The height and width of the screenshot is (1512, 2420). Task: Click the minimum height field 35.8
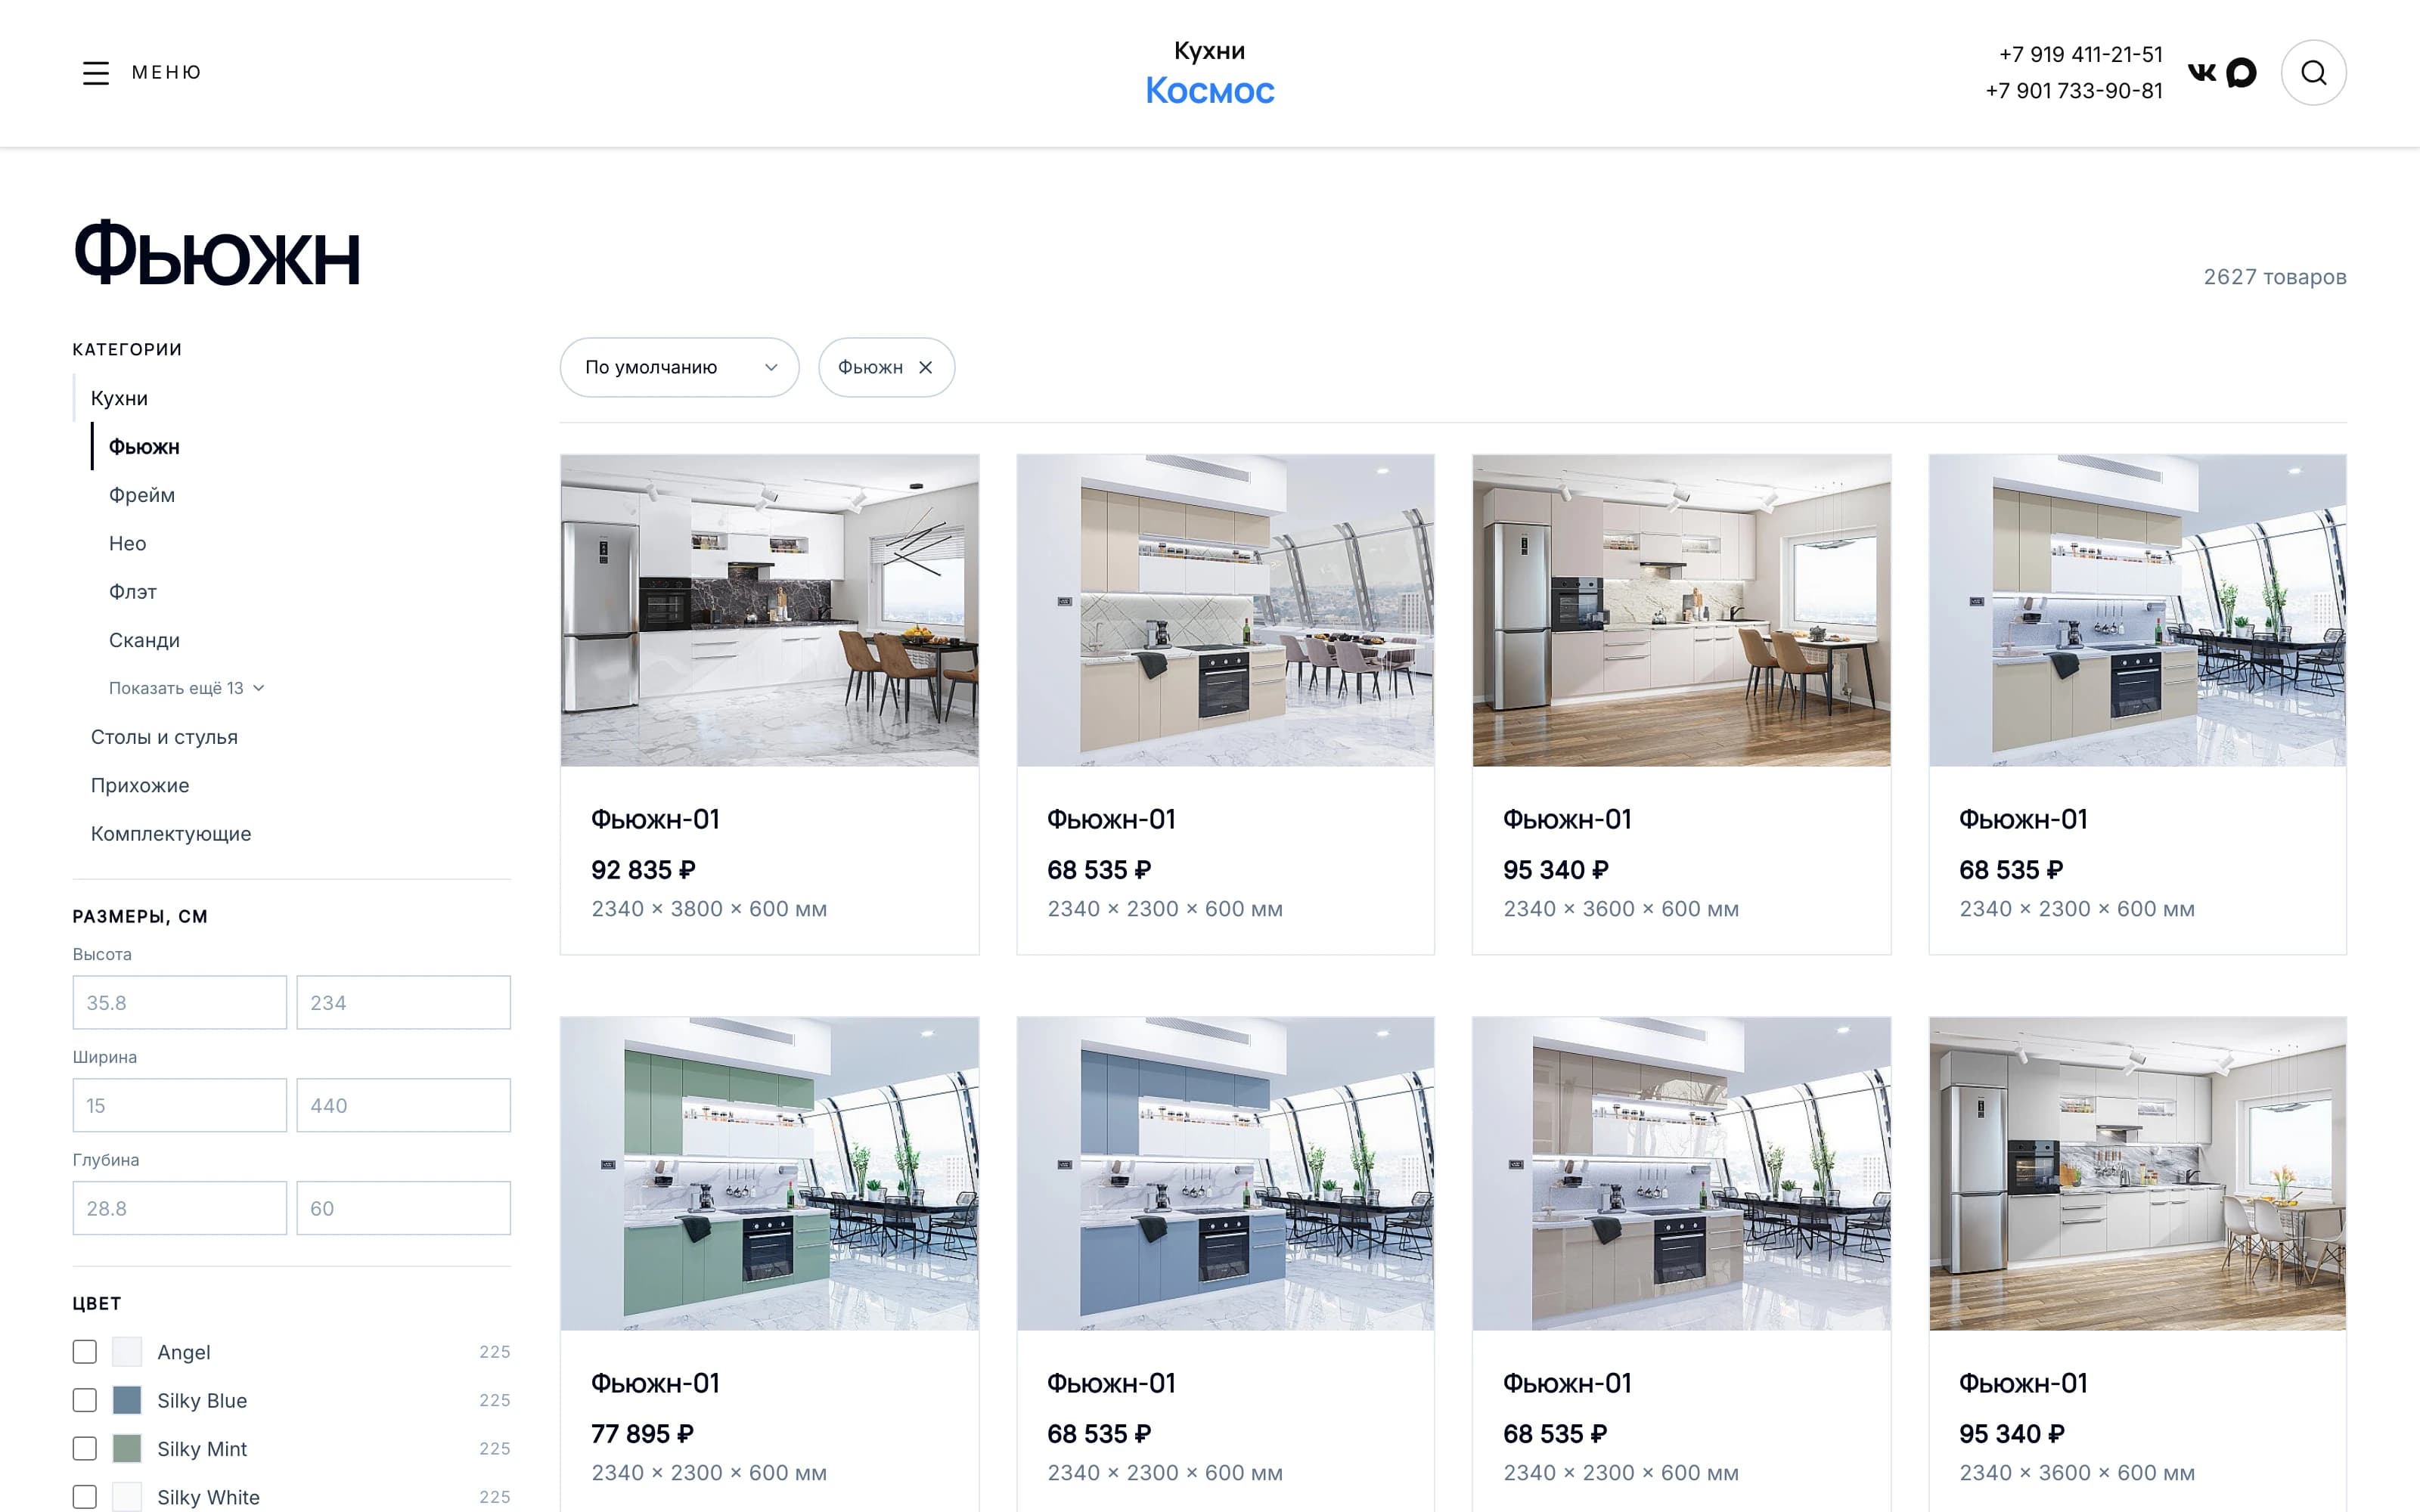click(180, 1002)
